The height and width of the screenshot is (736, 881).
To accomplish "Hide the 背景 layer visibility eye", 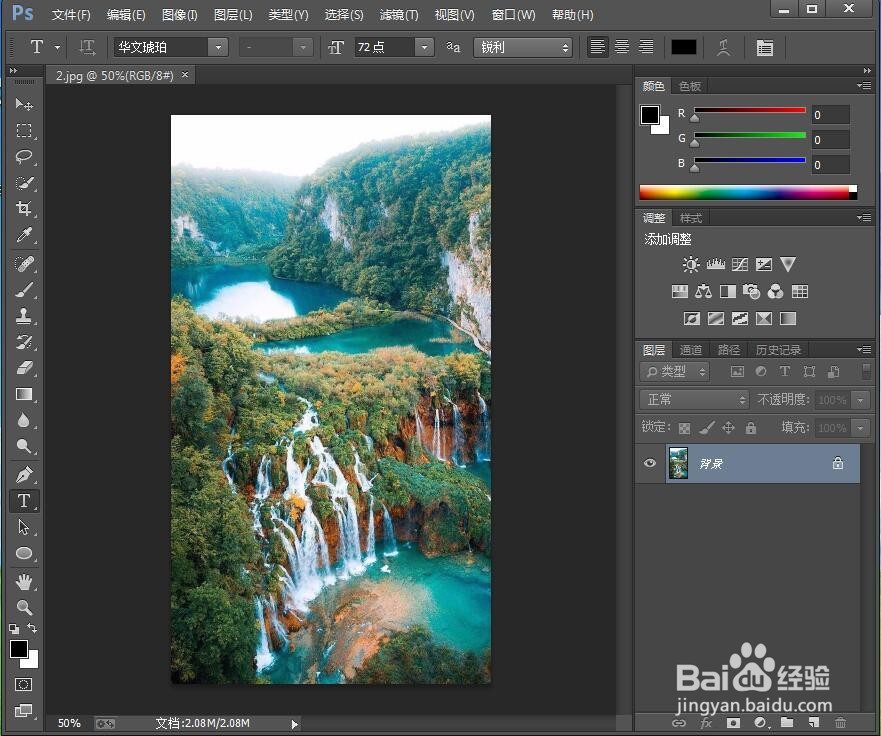I will pos(650,463).
